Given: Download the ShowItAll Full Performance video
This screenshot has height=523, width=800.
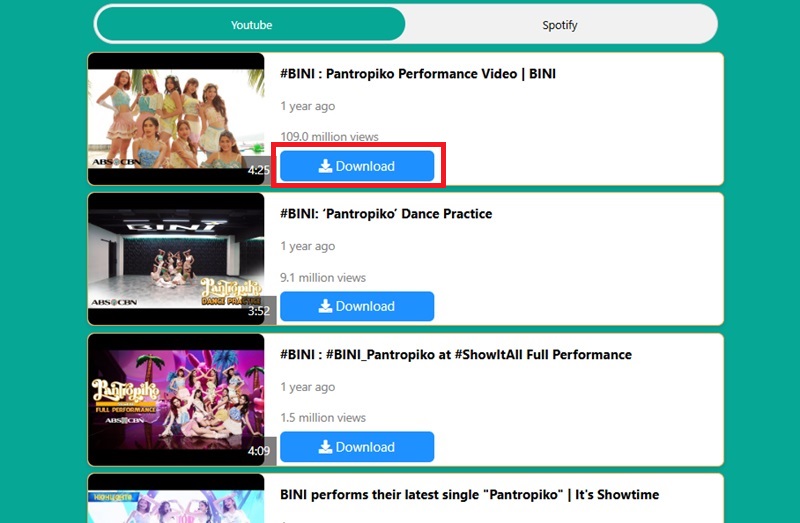Looking at the screenshot, I should coord(357,447).
